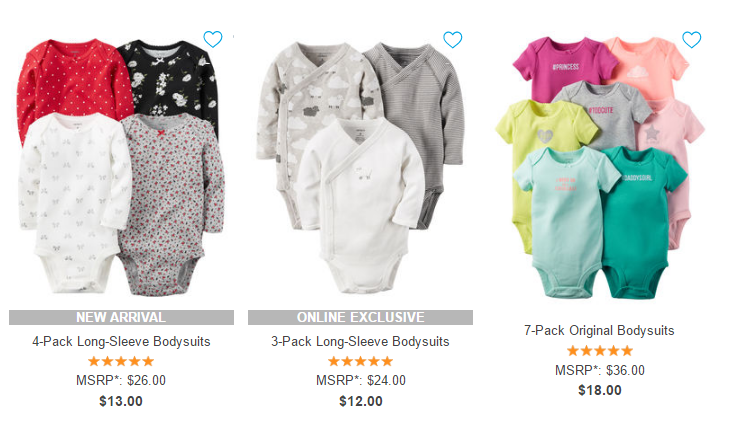The image size is (754, 421).
Task: Click the green DADDYSGIRL bodysuit image
Action: click(637, 221)
